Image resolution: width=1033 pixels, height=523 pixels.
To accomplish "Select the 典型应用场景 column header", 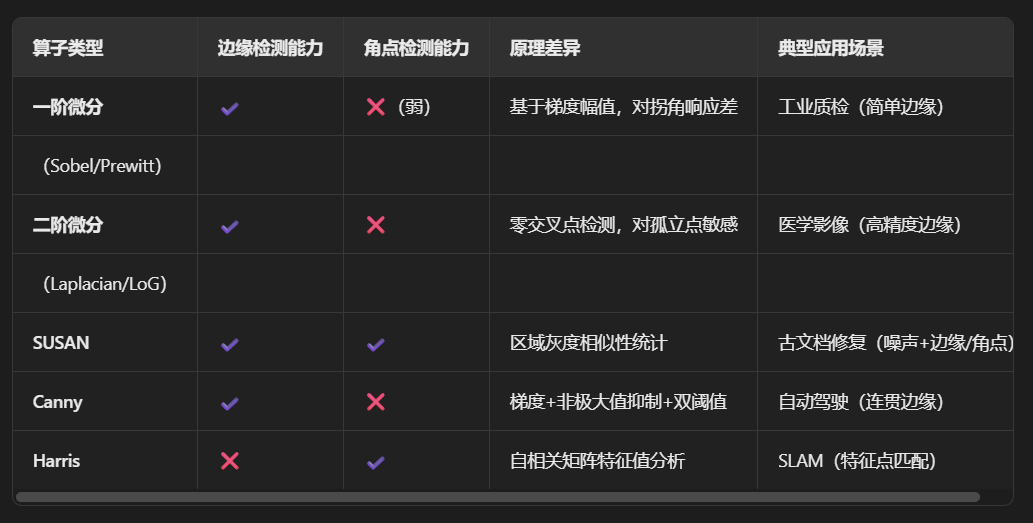I will tap(830, 48).
